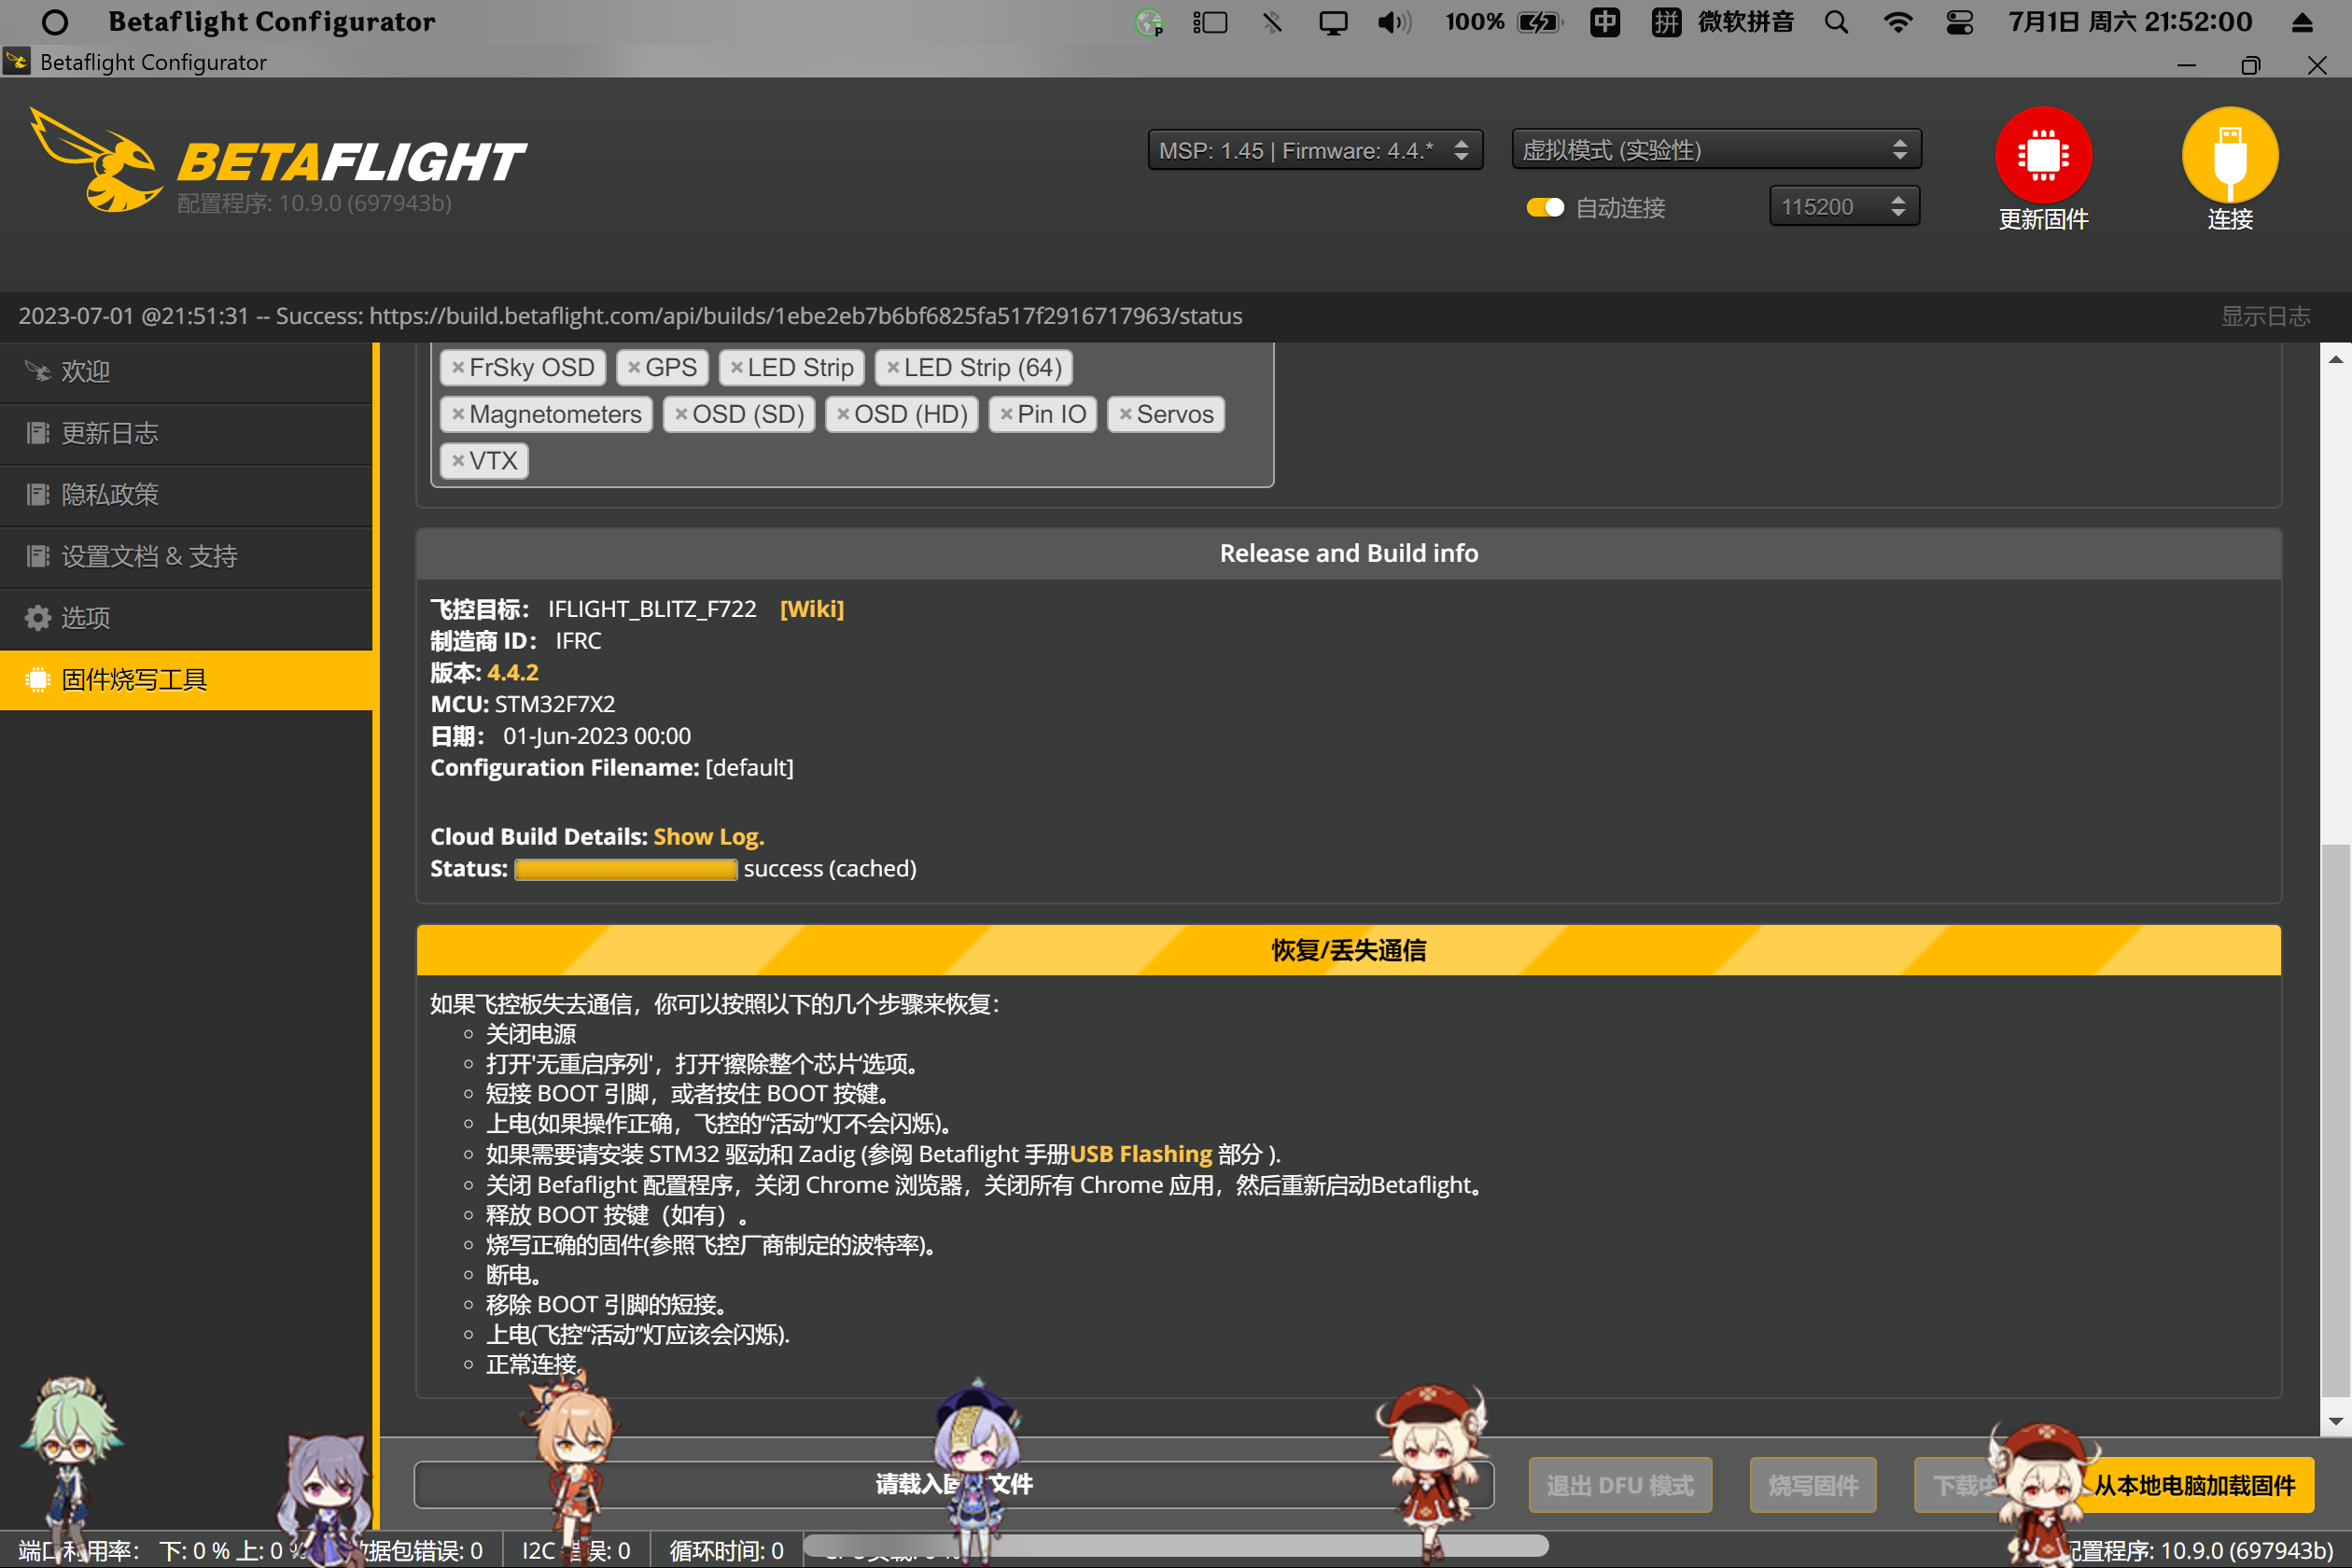Screen dimensions: 2352x1568
Task: Click the Release and Build info header
Action: pyautogui.click(x=1348, y=553)
